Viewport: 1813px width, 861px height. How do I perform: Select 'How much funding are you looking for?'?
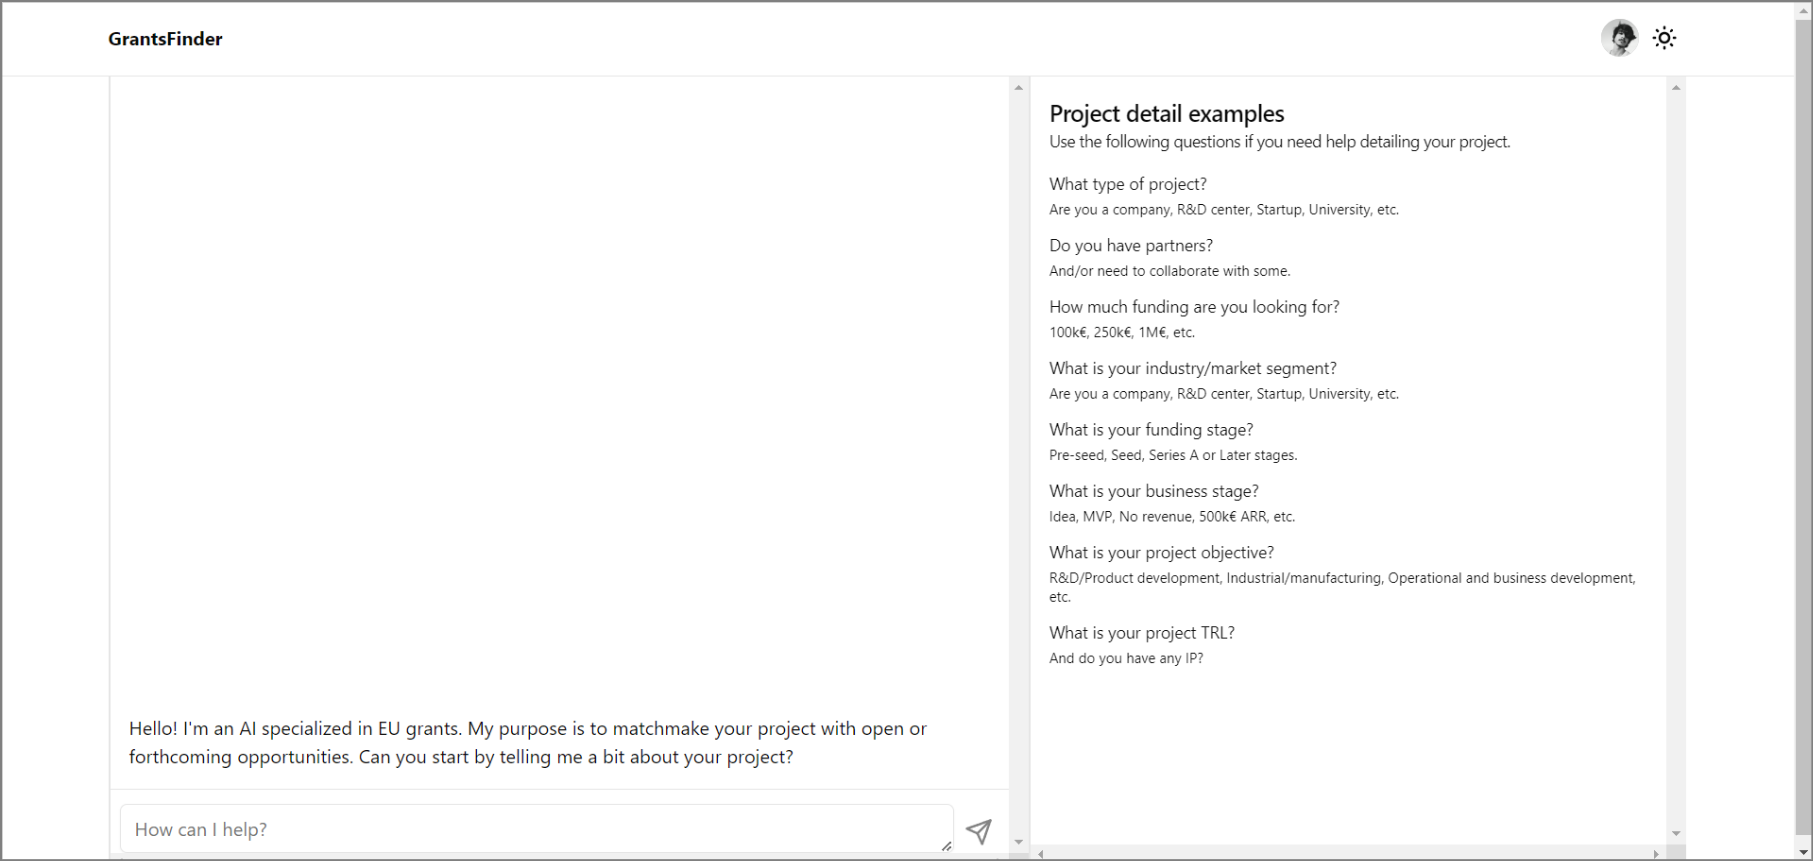(1194, 307)
